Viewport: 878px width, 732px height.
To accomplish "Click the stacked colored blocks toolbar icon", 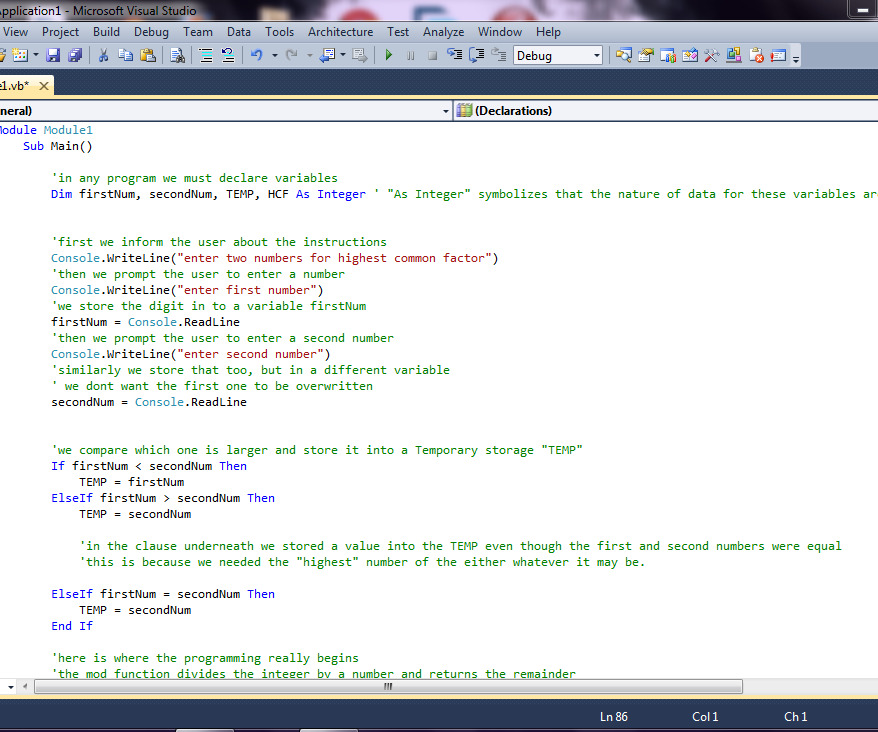I will (734, 55).
